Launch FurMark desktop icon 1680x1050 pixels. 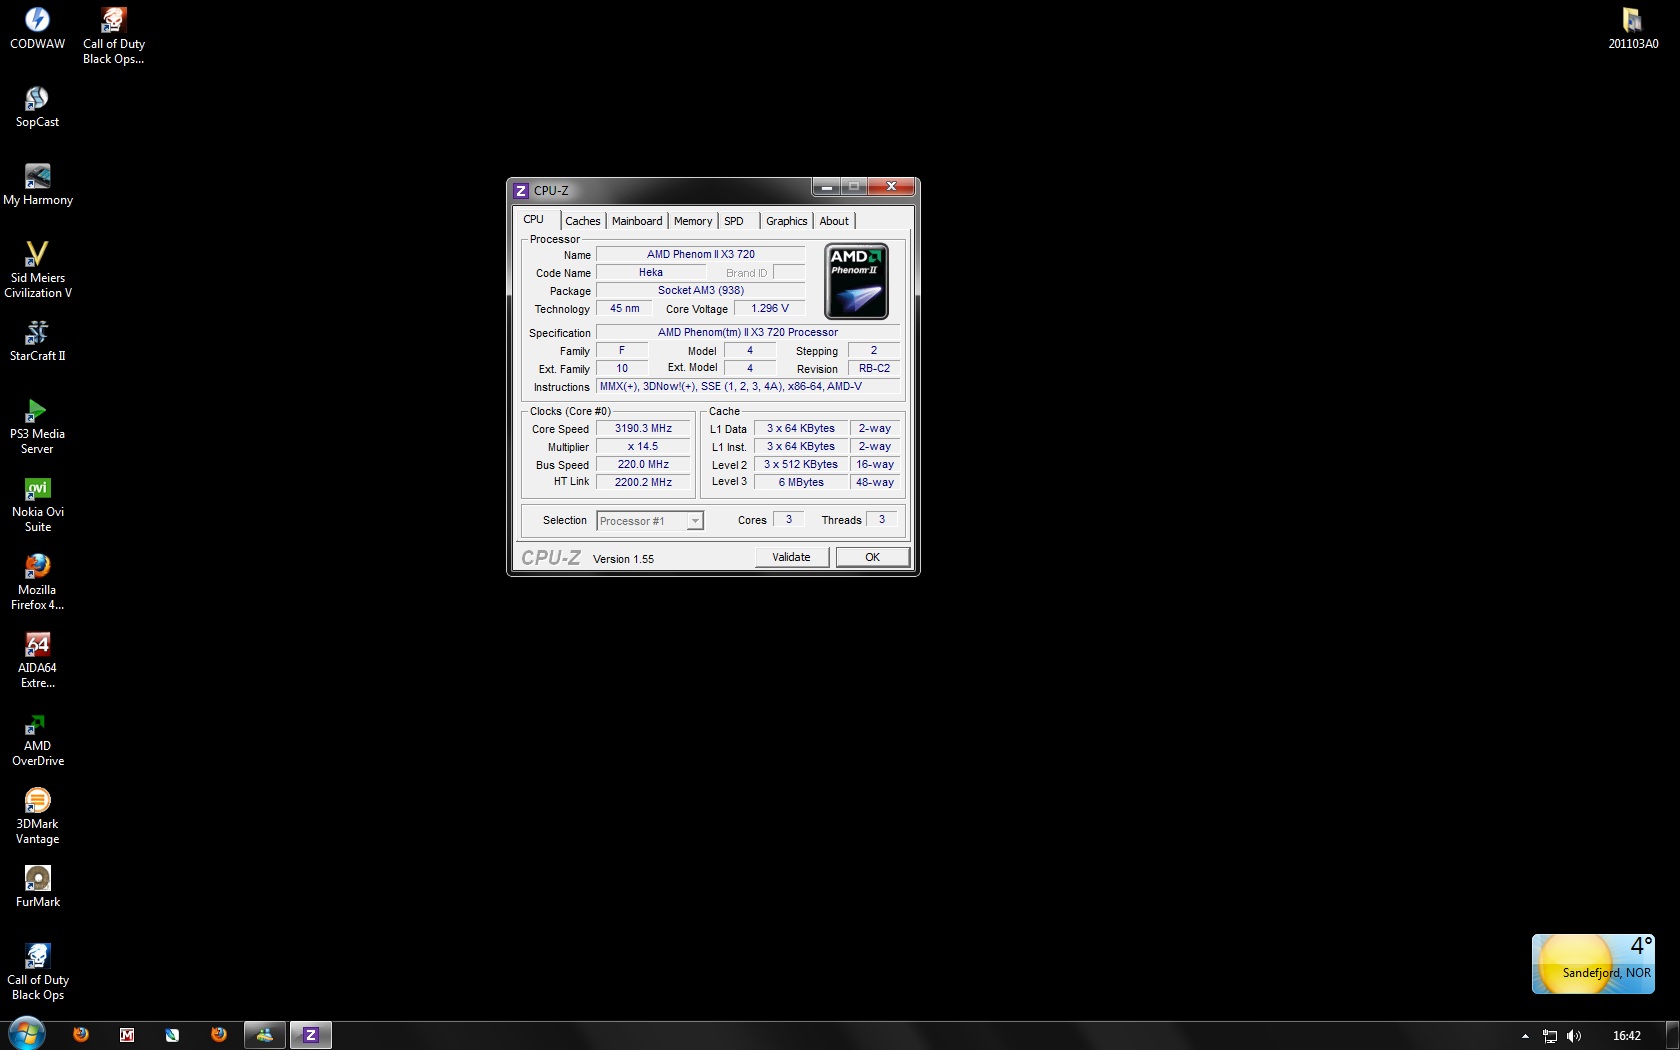(x=37, y=886)
